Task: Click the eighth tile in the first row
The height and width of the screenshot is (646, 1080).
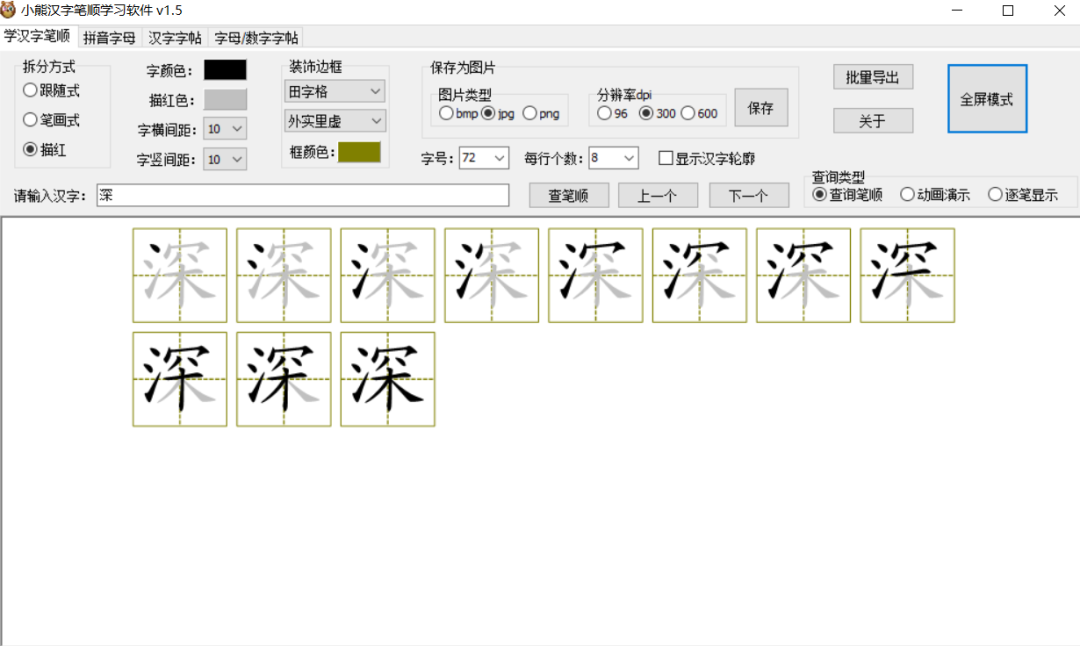Action: (x=907, y=275)
